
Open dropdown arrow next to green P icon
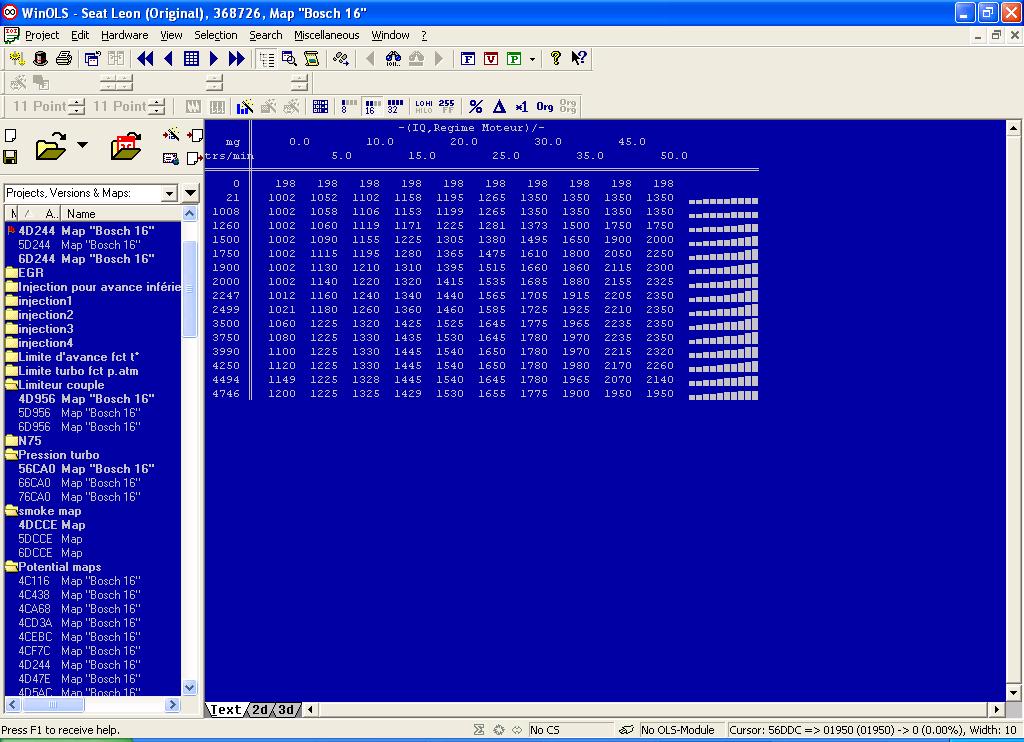coord(532,59)
